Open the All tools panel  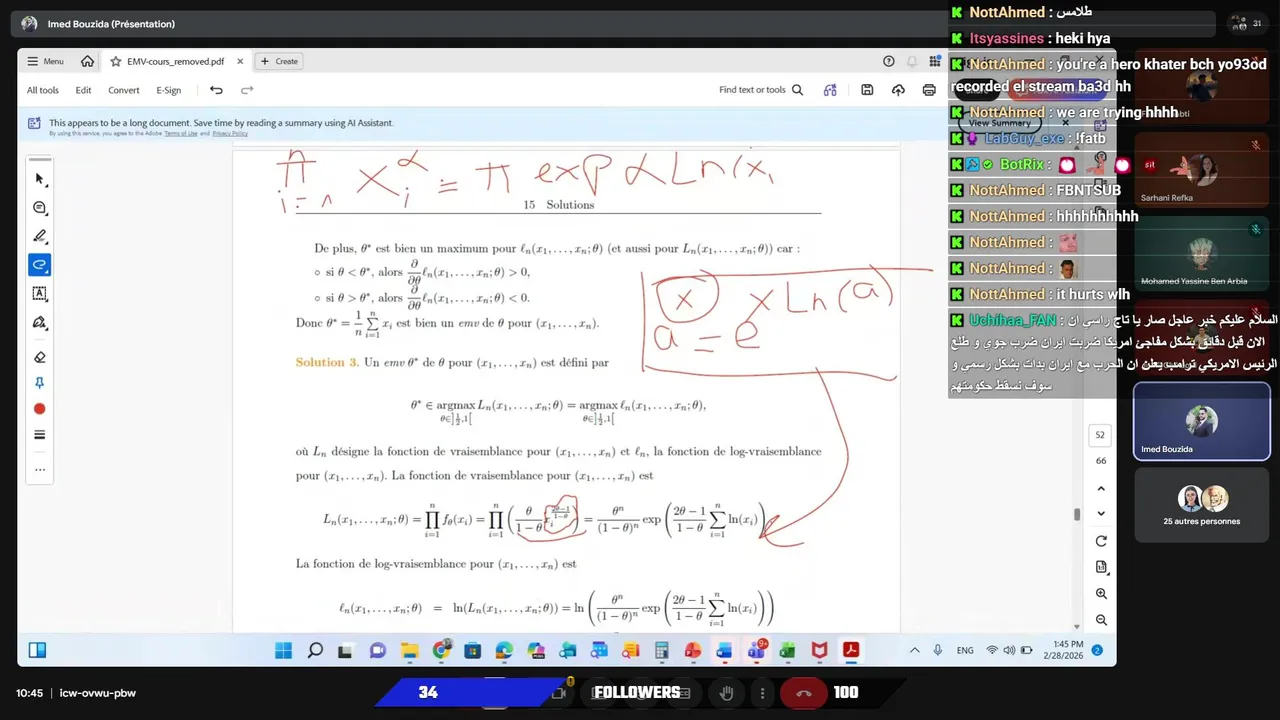[43, 90]
